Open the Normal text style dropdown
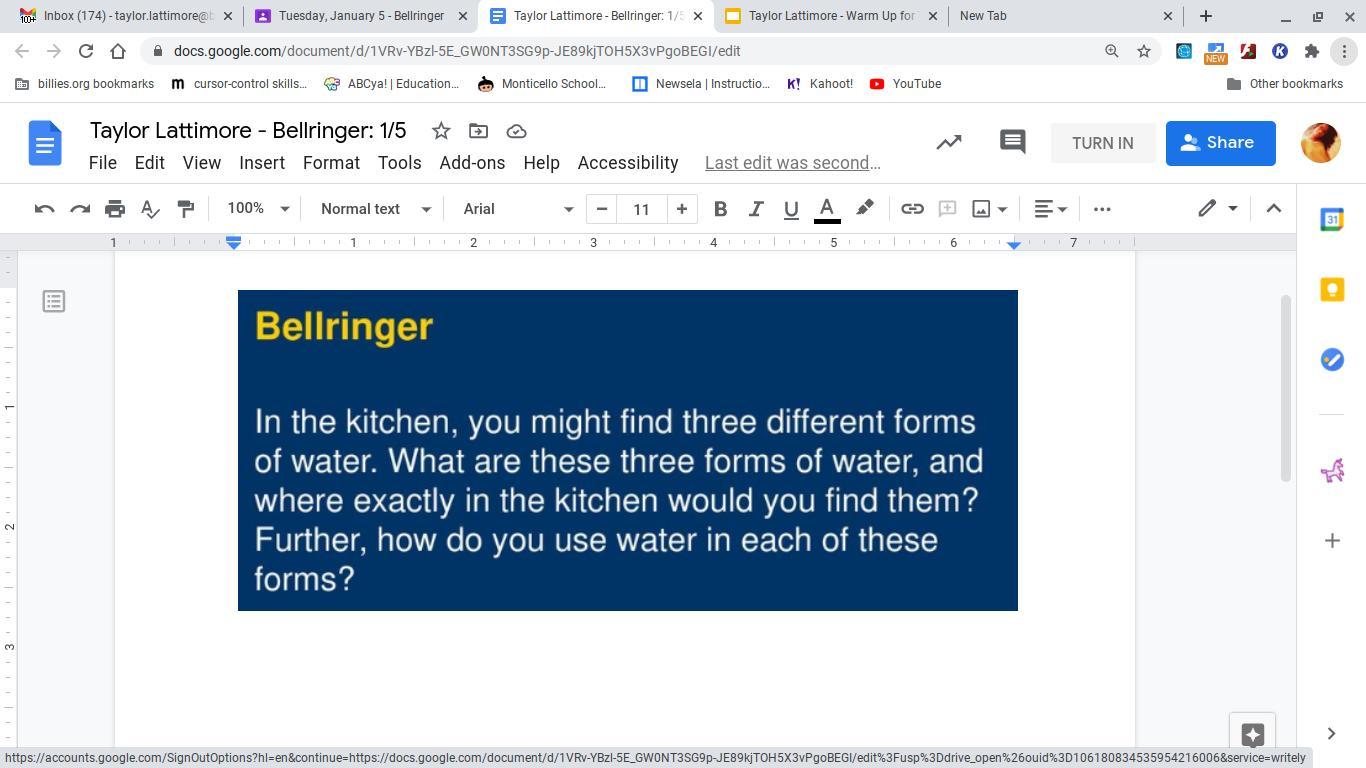The image size is (1366, 768). (375, 209)
